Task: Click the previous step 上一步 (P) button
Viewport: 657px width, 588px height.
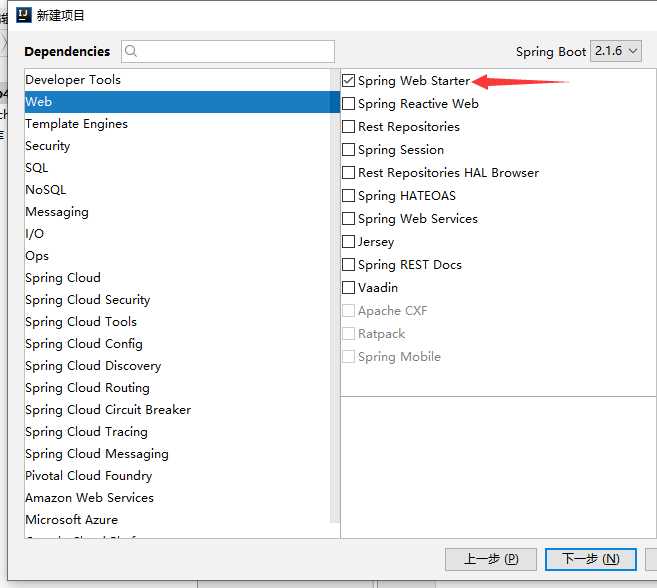Action: pyautogui.click(x=491, y=559)
